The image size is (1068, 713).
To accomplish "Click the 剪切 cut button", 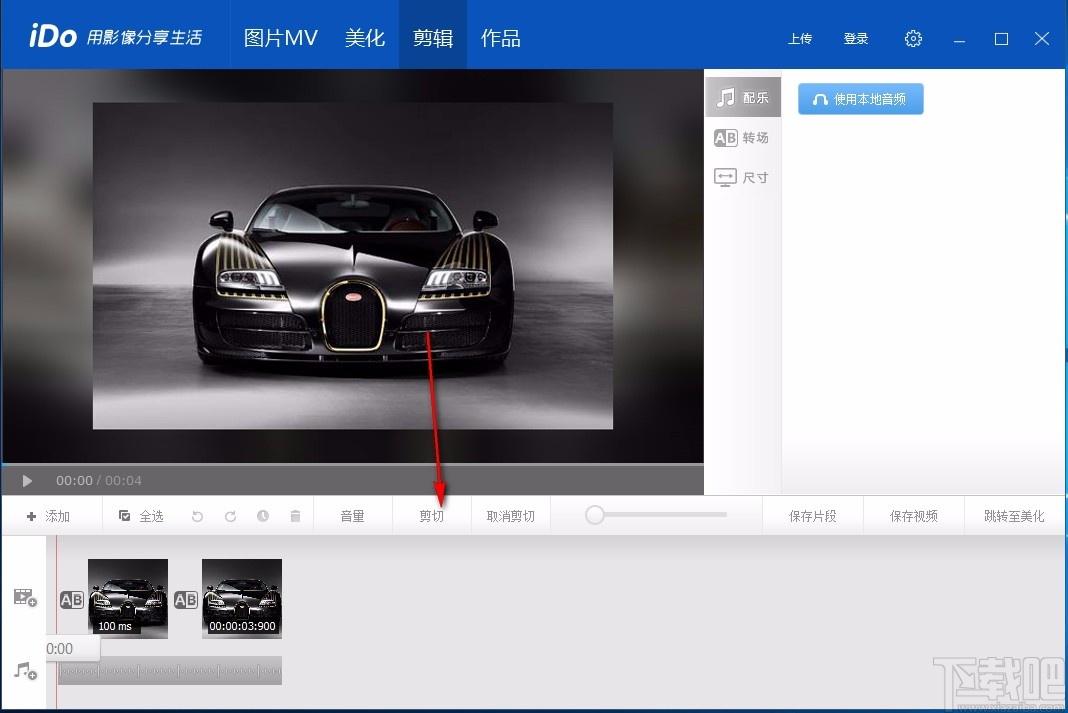I will point(432,516).
